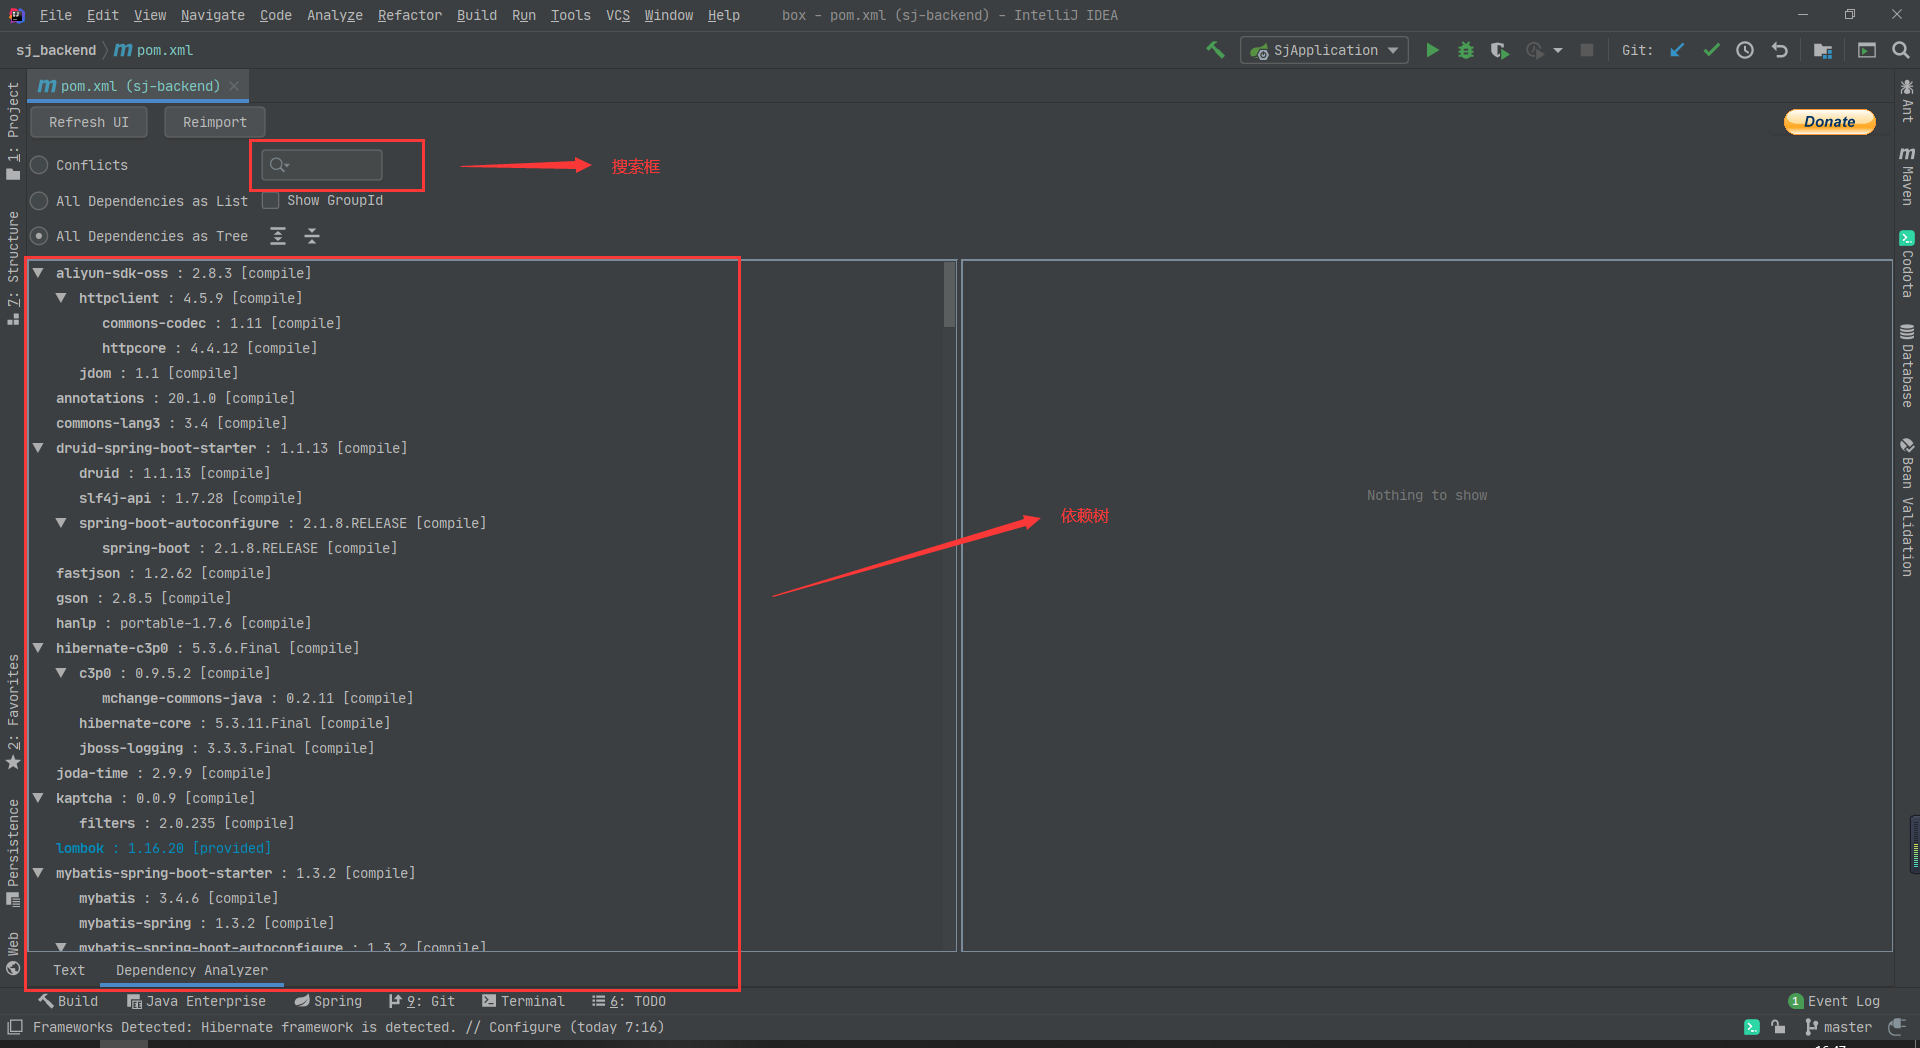Open the VCS menu
Image resolution: width=1920 pixels, height=1048 pixels.
pos(618,15)
